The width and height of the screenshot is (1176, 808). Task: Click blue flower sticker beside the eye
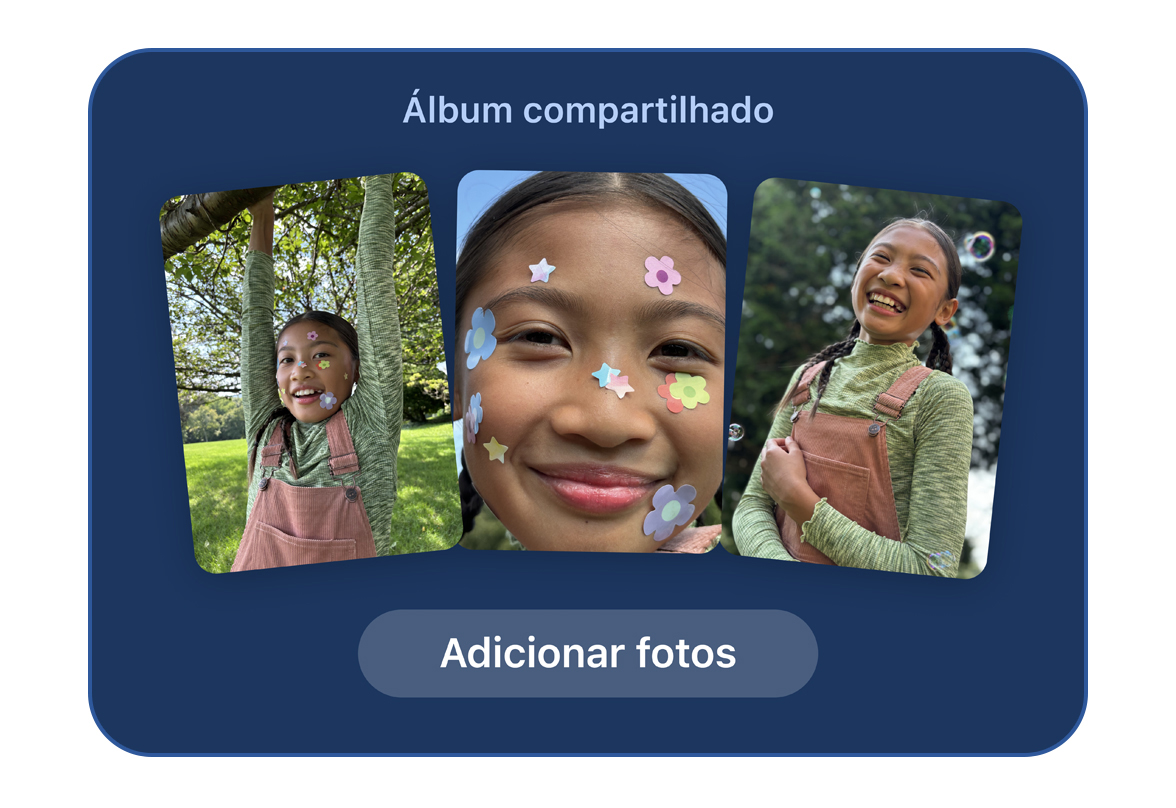(480, 338)
